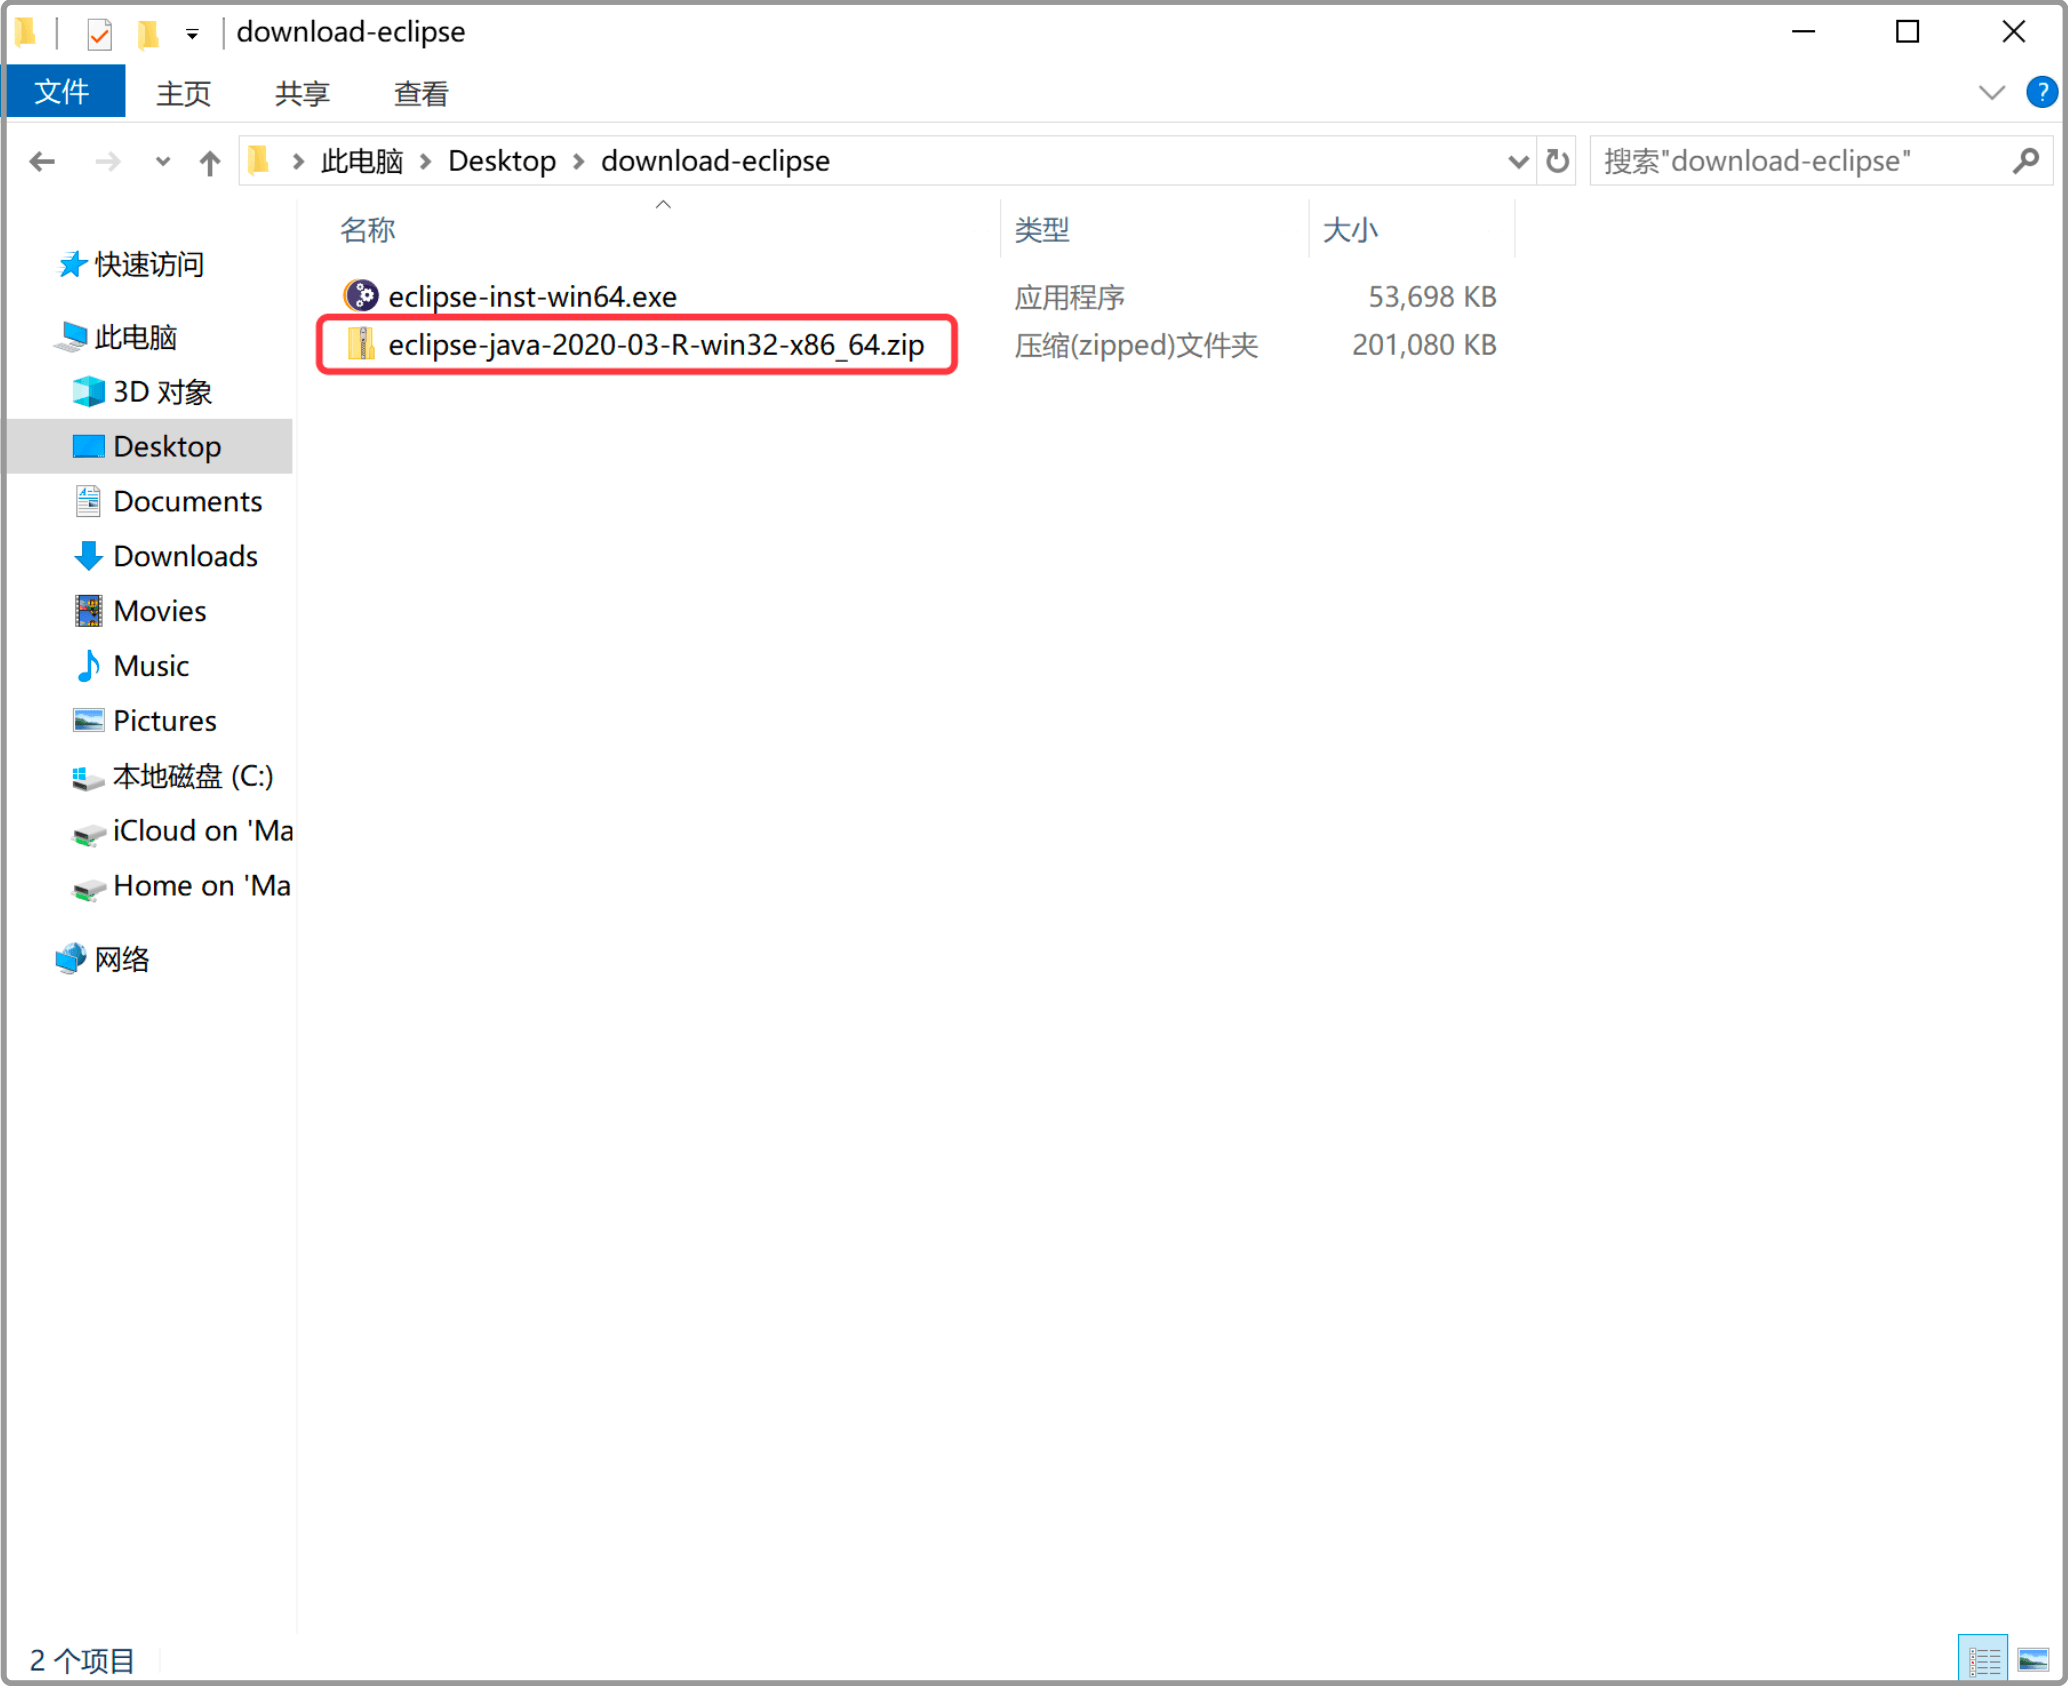2068x1686 pixels.
Task: Click Desktop in the address breadcrumb
Action: click(x=502, y=161)
